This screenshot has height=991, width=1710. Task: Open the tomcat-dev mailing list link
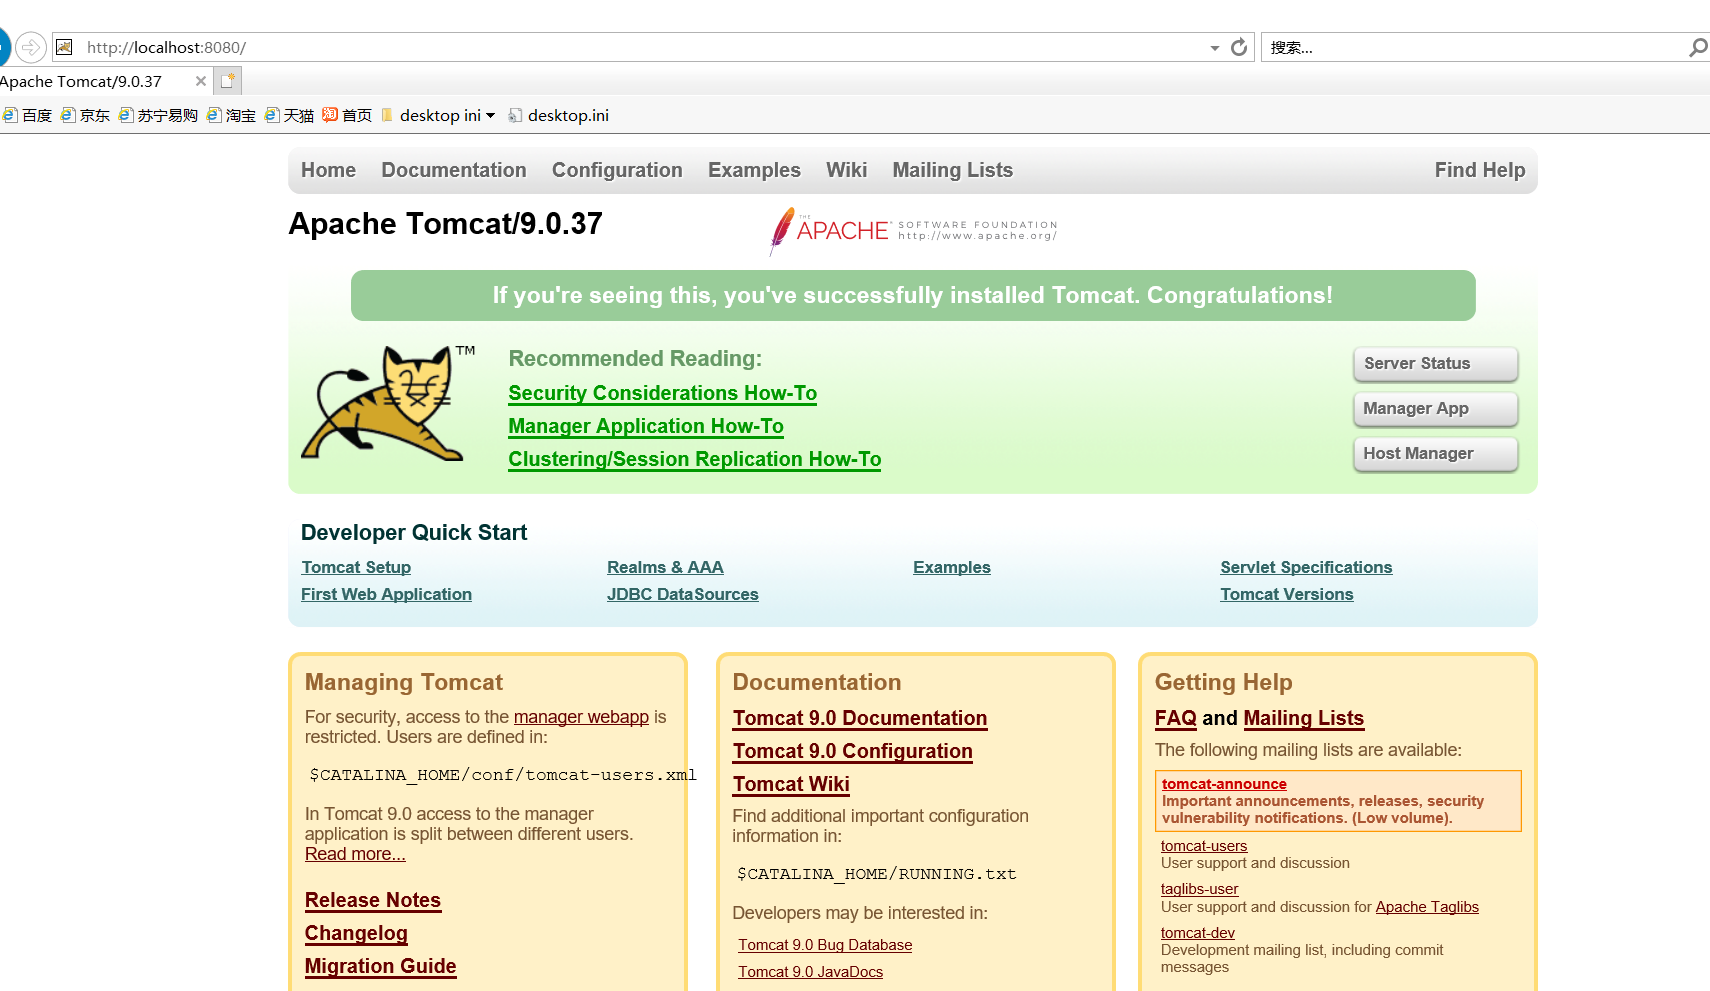pyautogui.click(x=1198, y=933)
